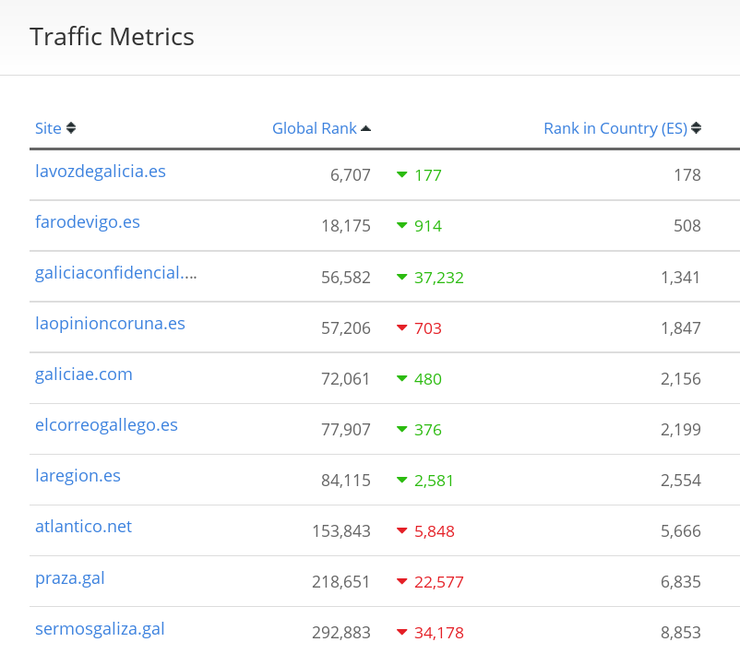Click the Site column sort arrows icon
This screenshot has width=740, height=654.
(x=71, y=128)
